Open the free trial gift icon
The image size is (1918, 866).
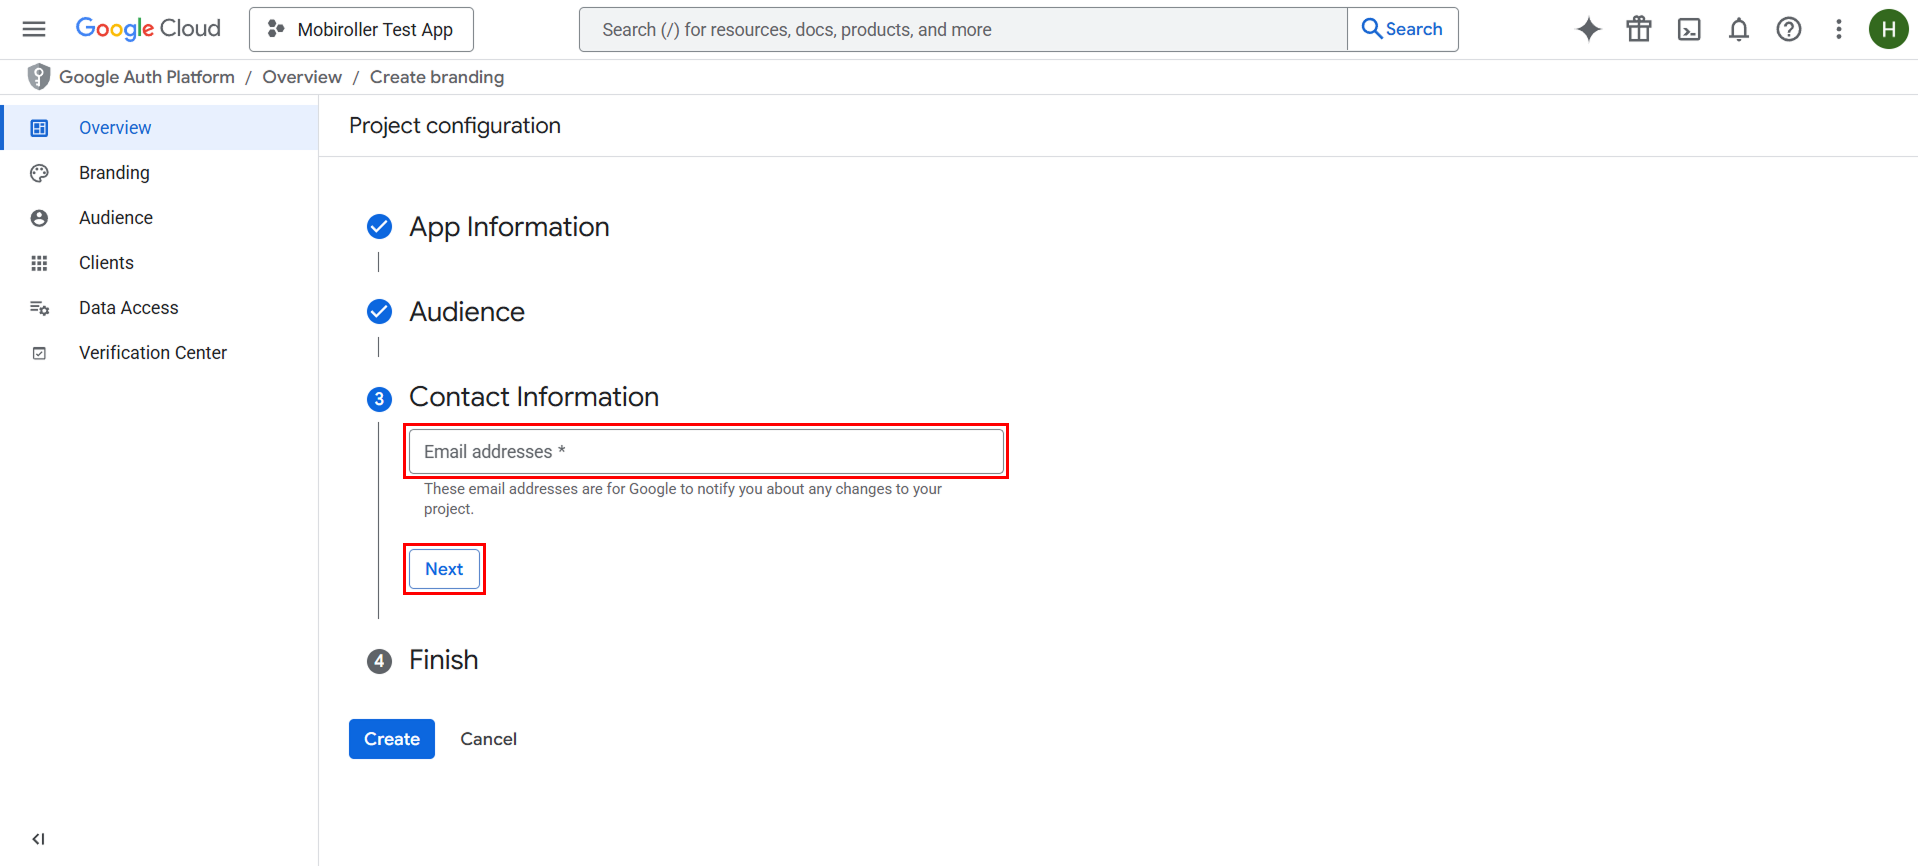(1639, 29)
